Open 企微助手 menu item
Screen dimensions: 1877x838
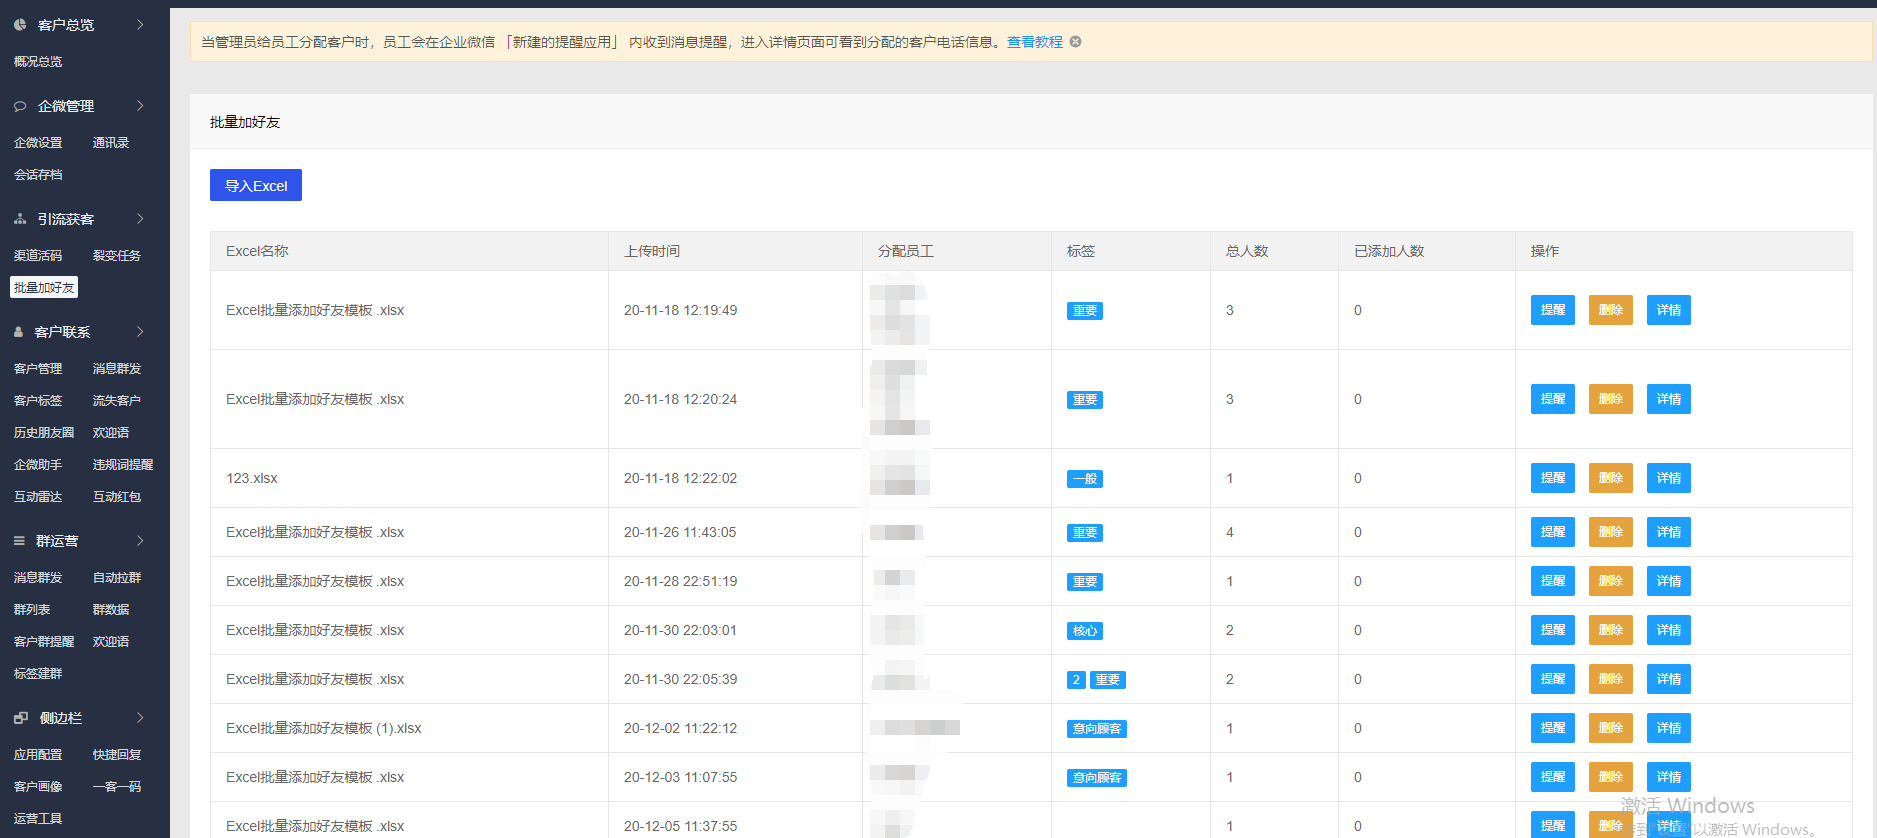tap(38, 465)
